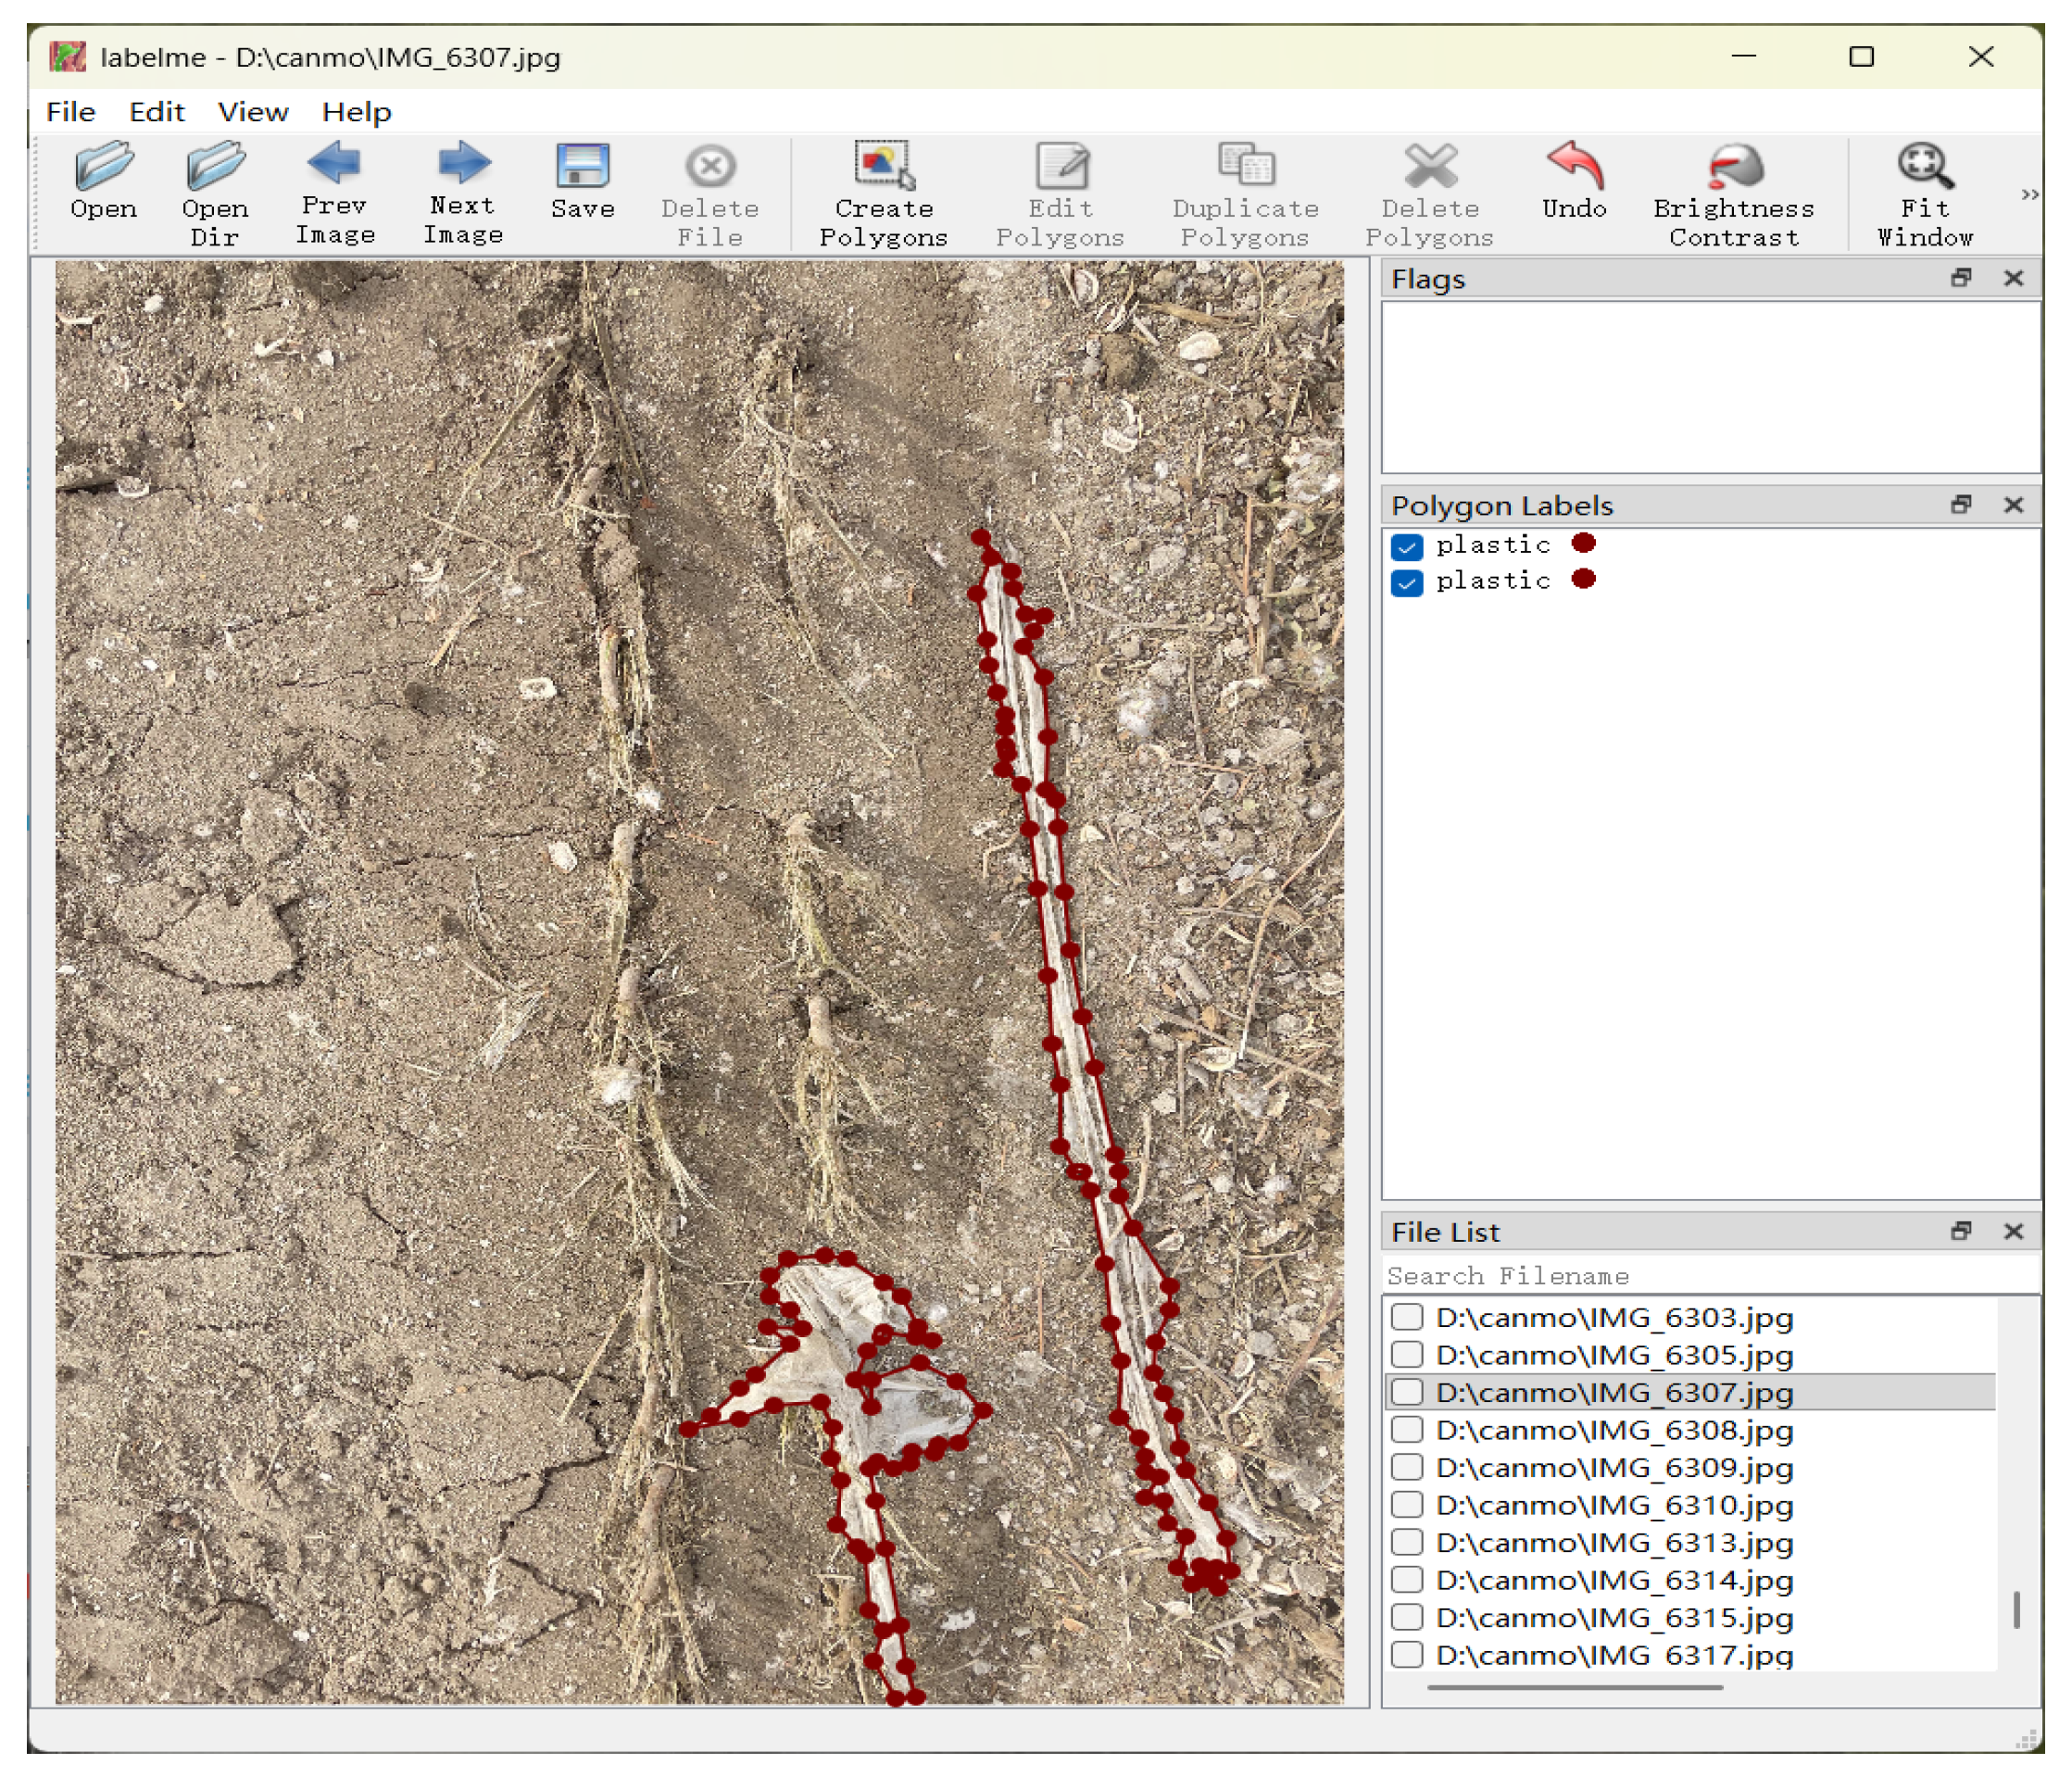Open Brightness Contrast adjustment tool

[1734, 167]
